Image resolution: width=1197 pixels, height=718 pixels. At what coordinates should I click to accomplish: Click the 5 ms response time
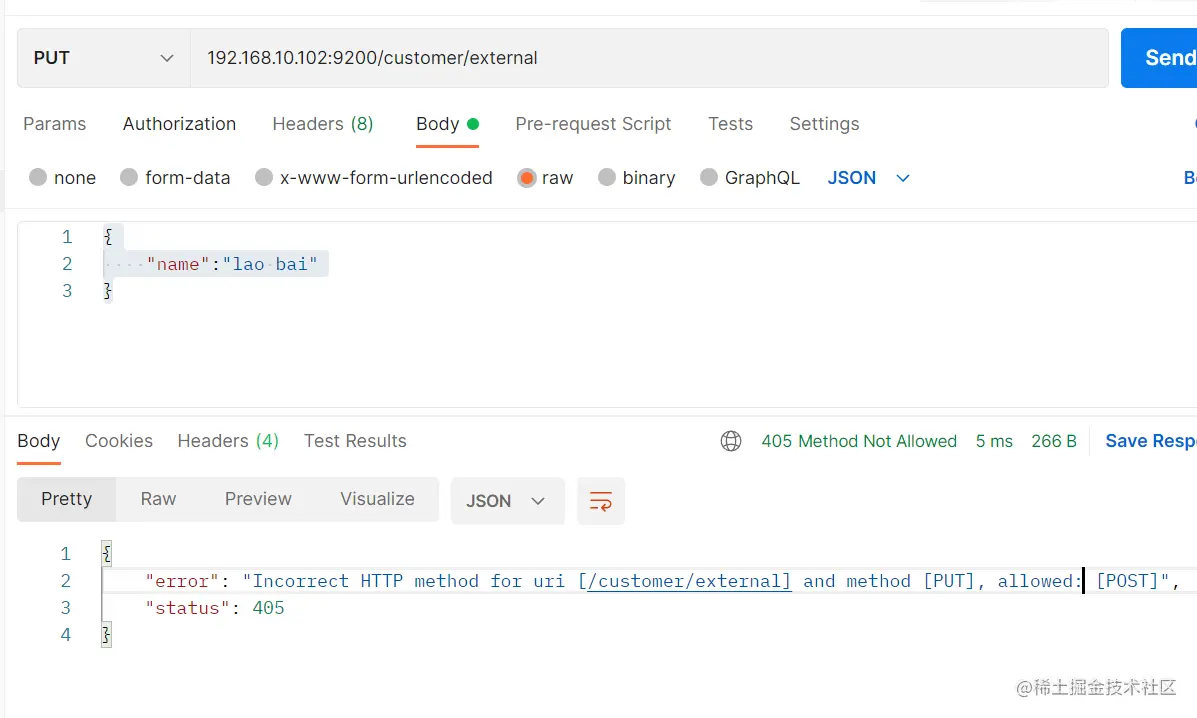click(994, 441)
